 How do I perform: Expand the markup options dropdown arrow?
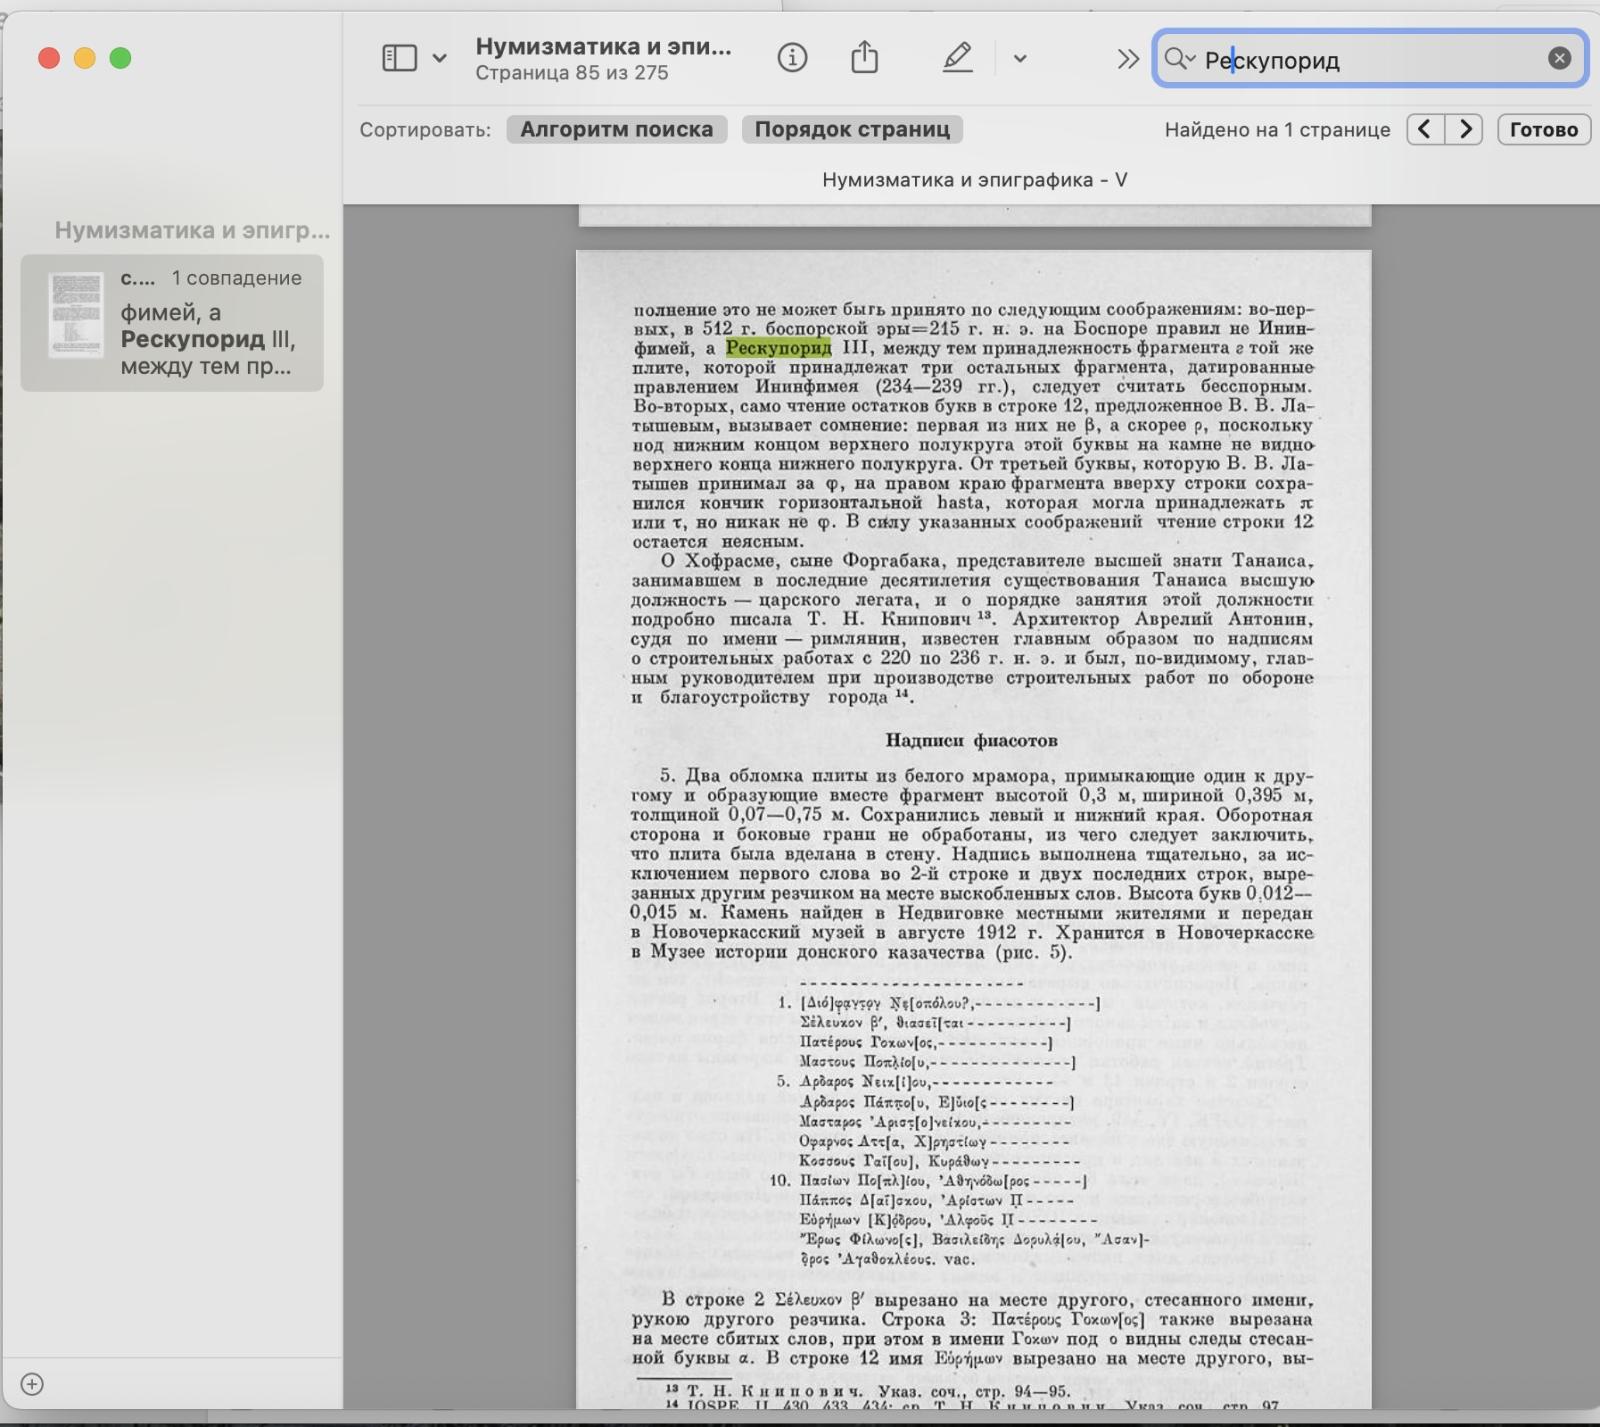click(x=1020, y=58)
